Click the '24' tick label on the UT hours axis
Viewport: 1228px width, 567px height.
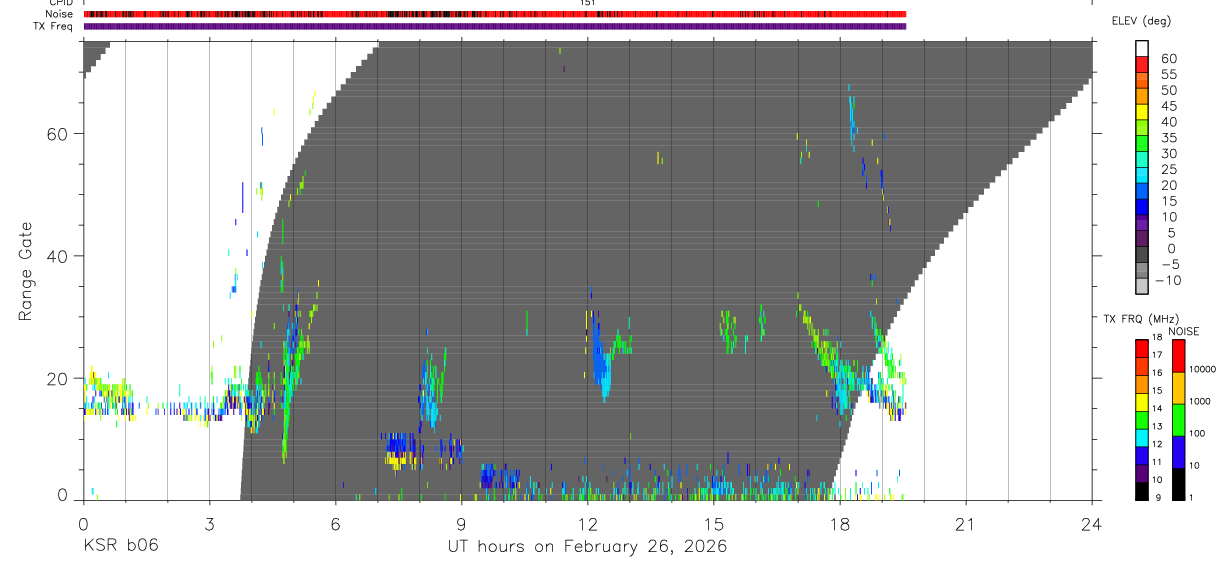coord(1091,523)
